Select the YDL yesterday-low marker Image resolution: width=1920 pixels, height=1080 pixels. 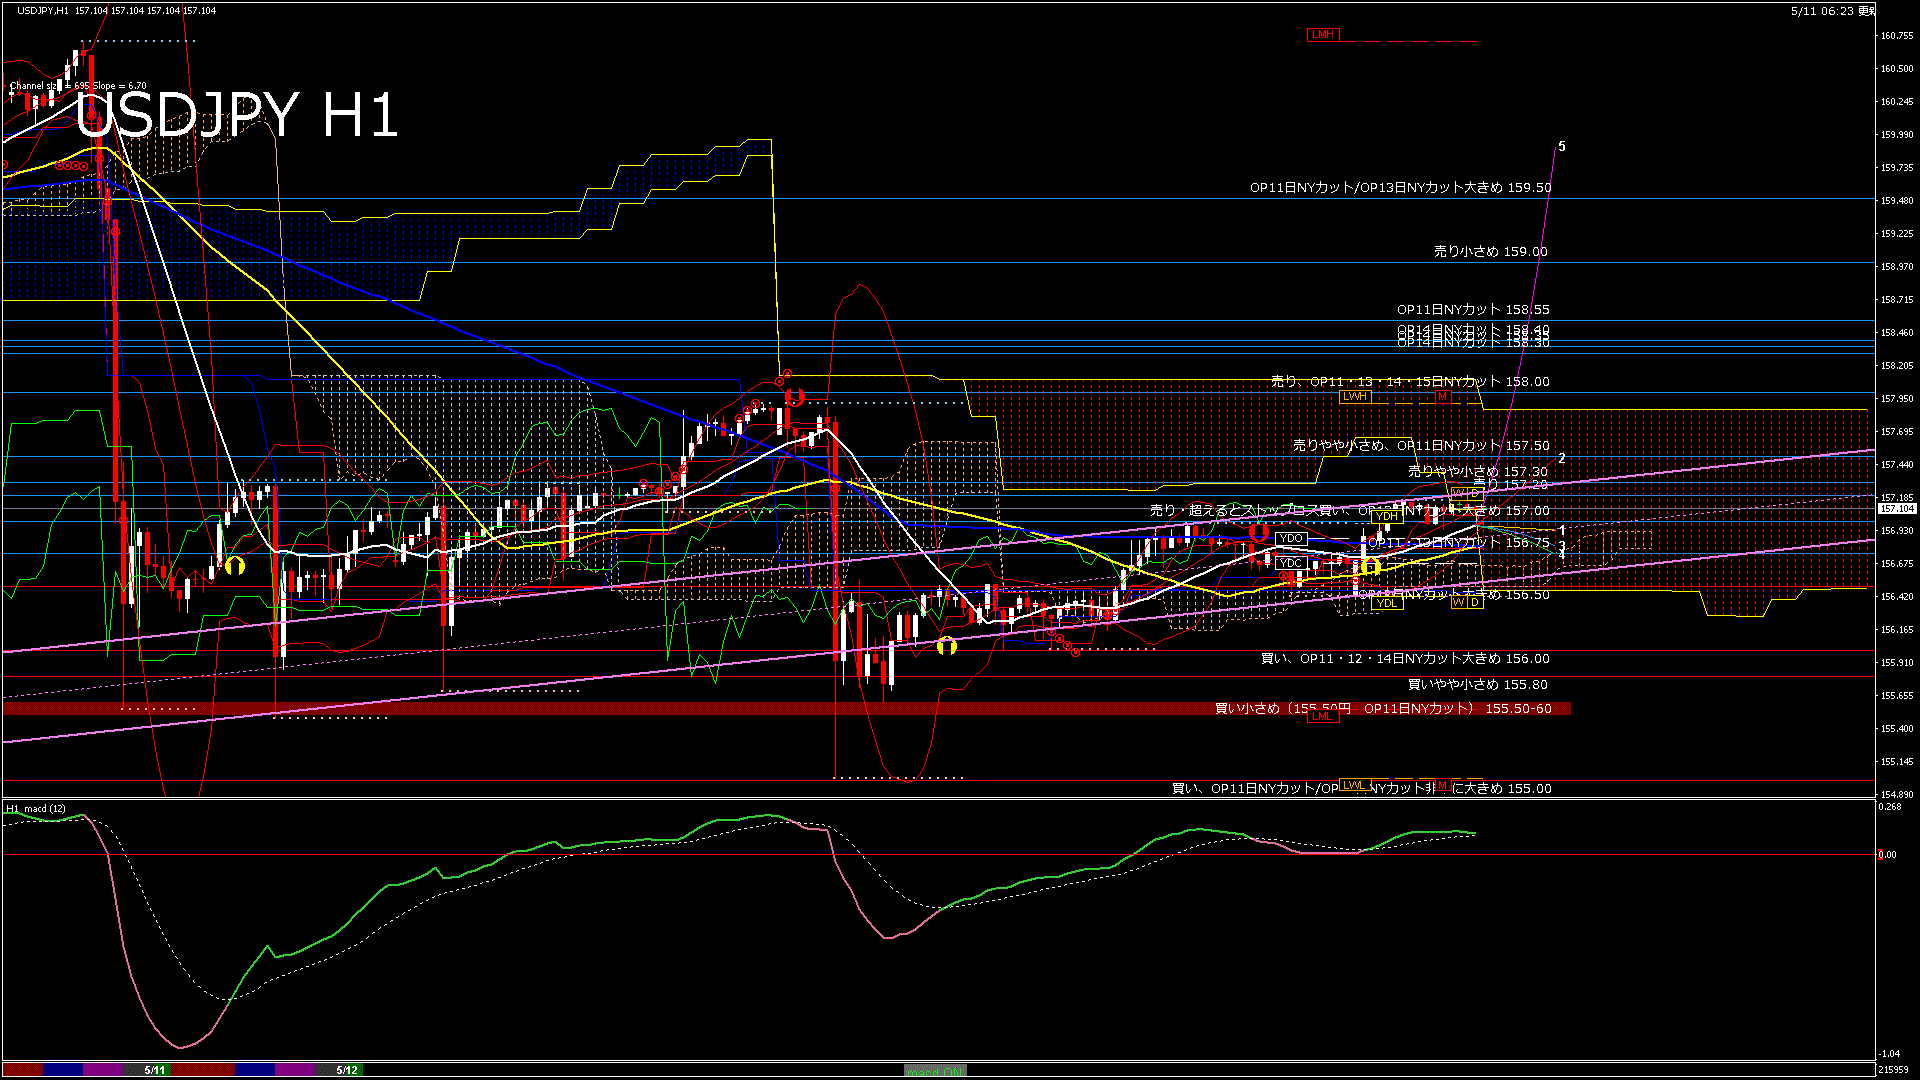1386,603
